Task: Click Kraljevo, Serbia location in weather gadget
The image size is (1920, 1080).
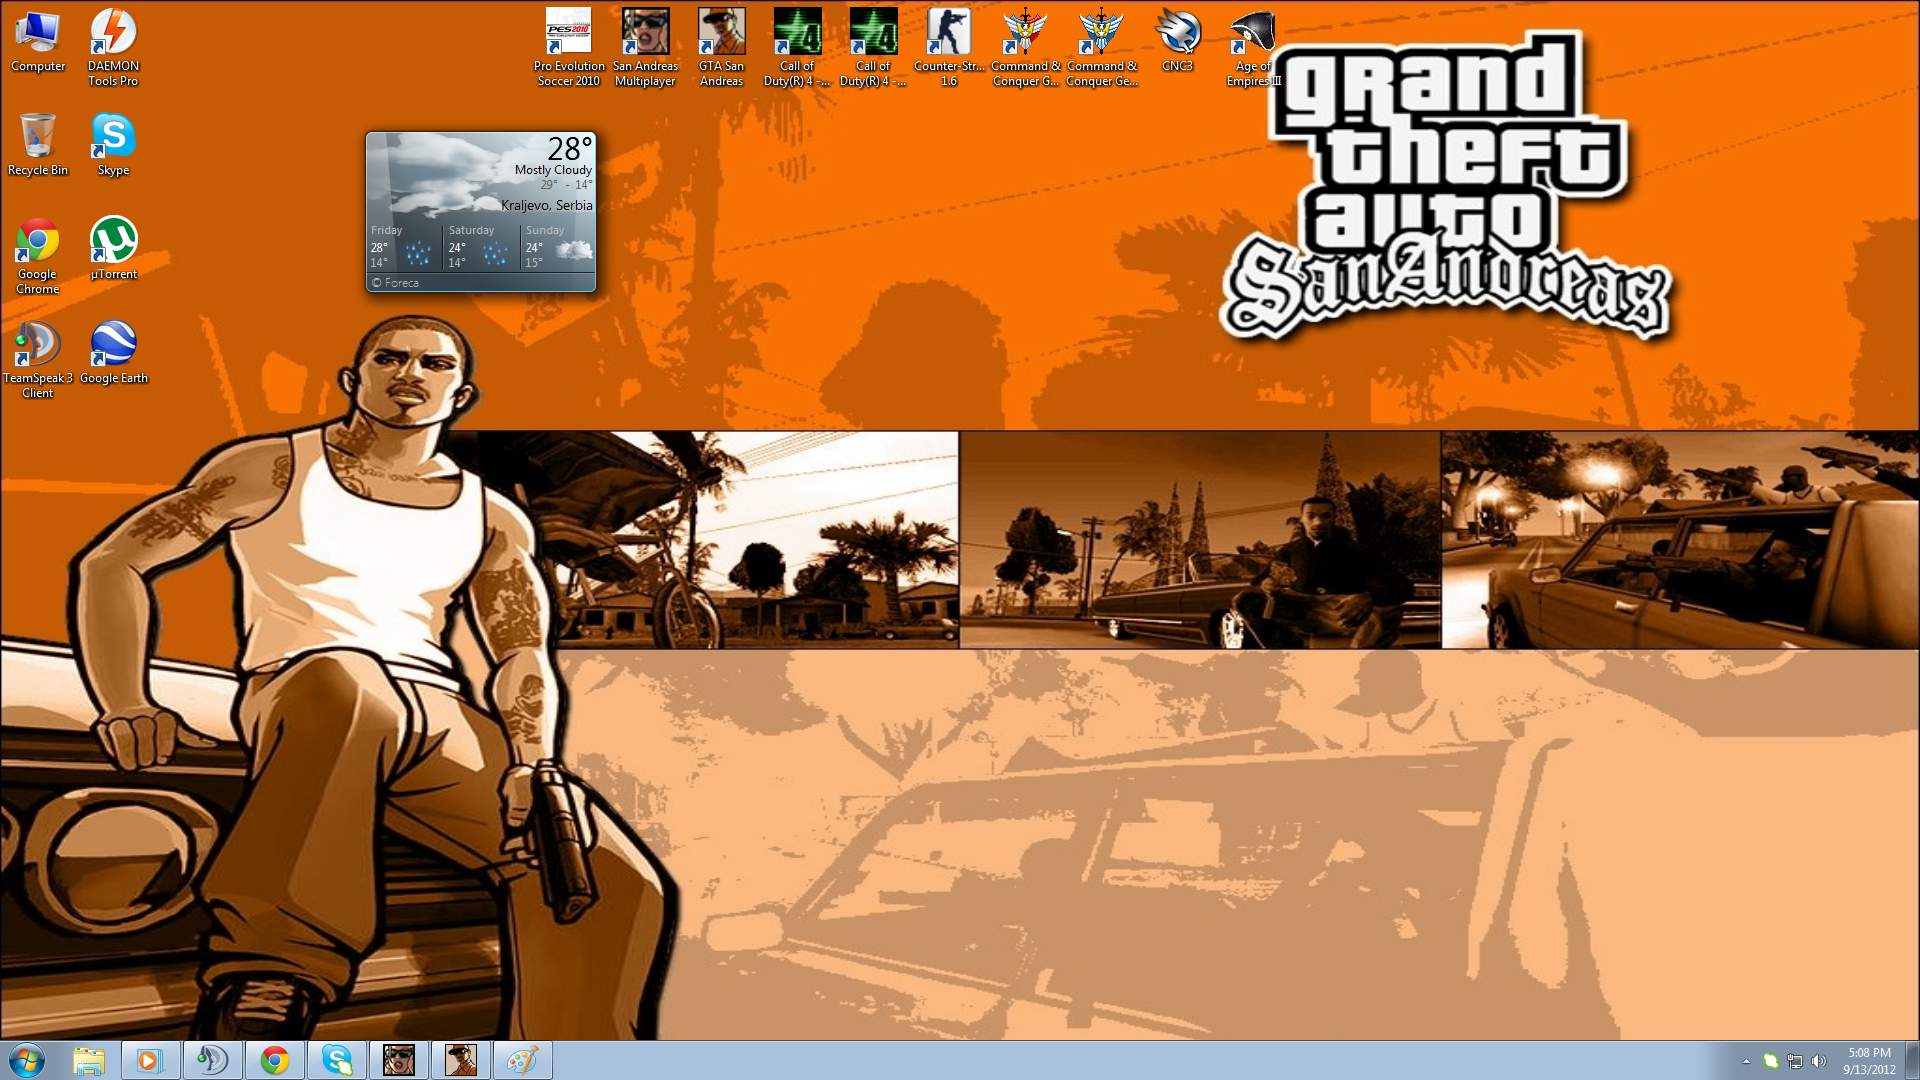Action: pyautogui.click(x=546, y=205)
